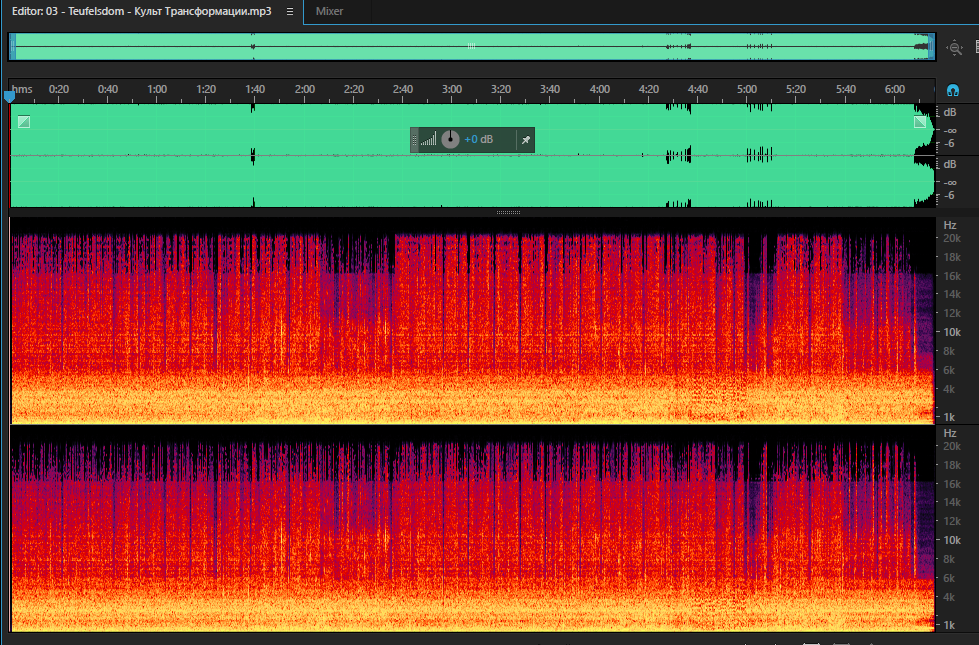
Task: Click the dB label of upper channel scale
Action: (950, 112)
